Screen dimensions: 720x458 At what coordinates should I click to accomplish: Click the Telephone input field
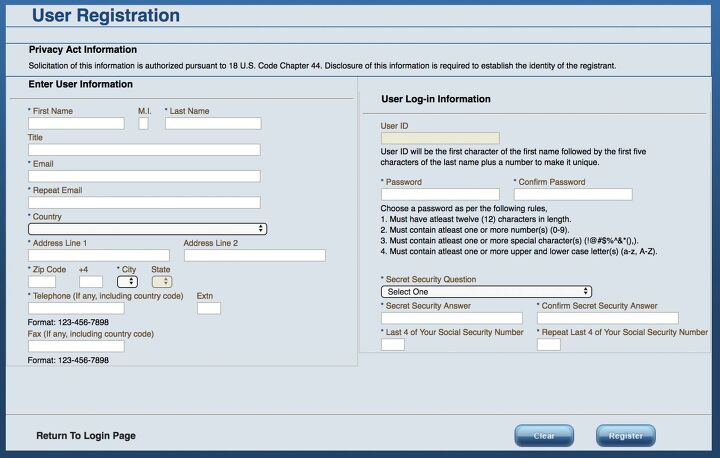coord(76,308)
